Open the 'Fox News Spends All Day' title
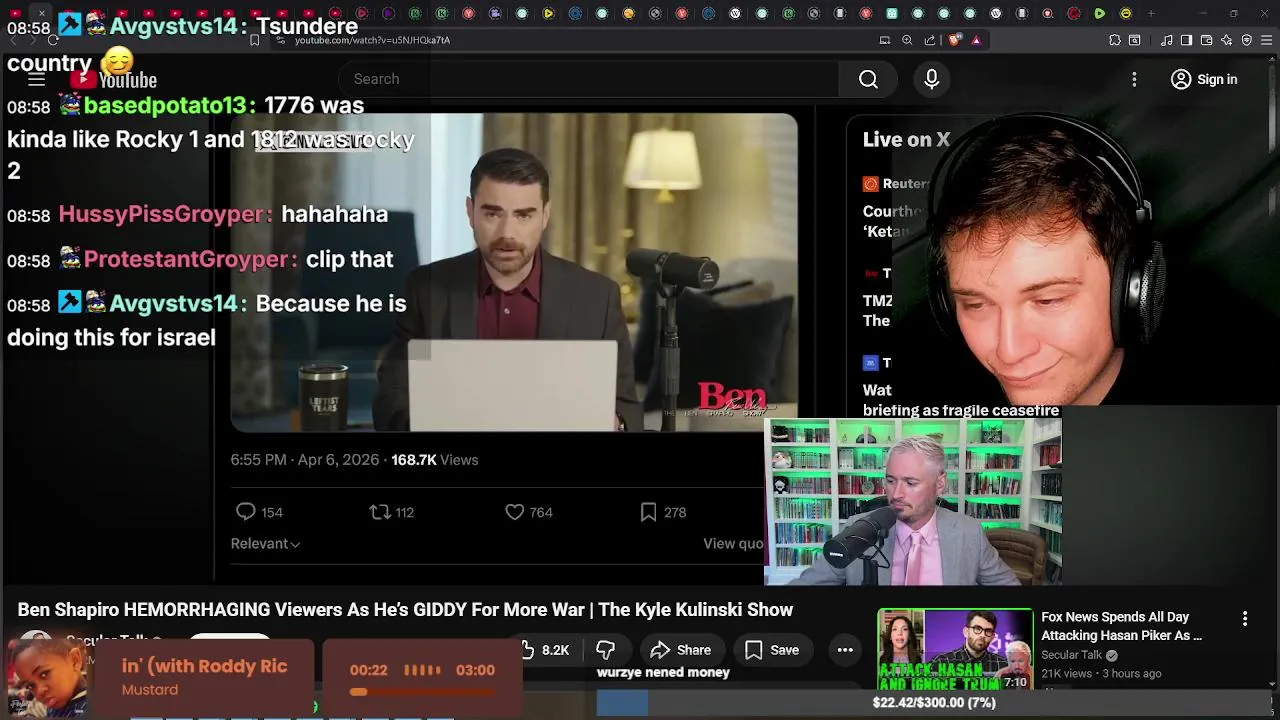Viewport: 1280px width, 720px height. (x=1121, y=626)
